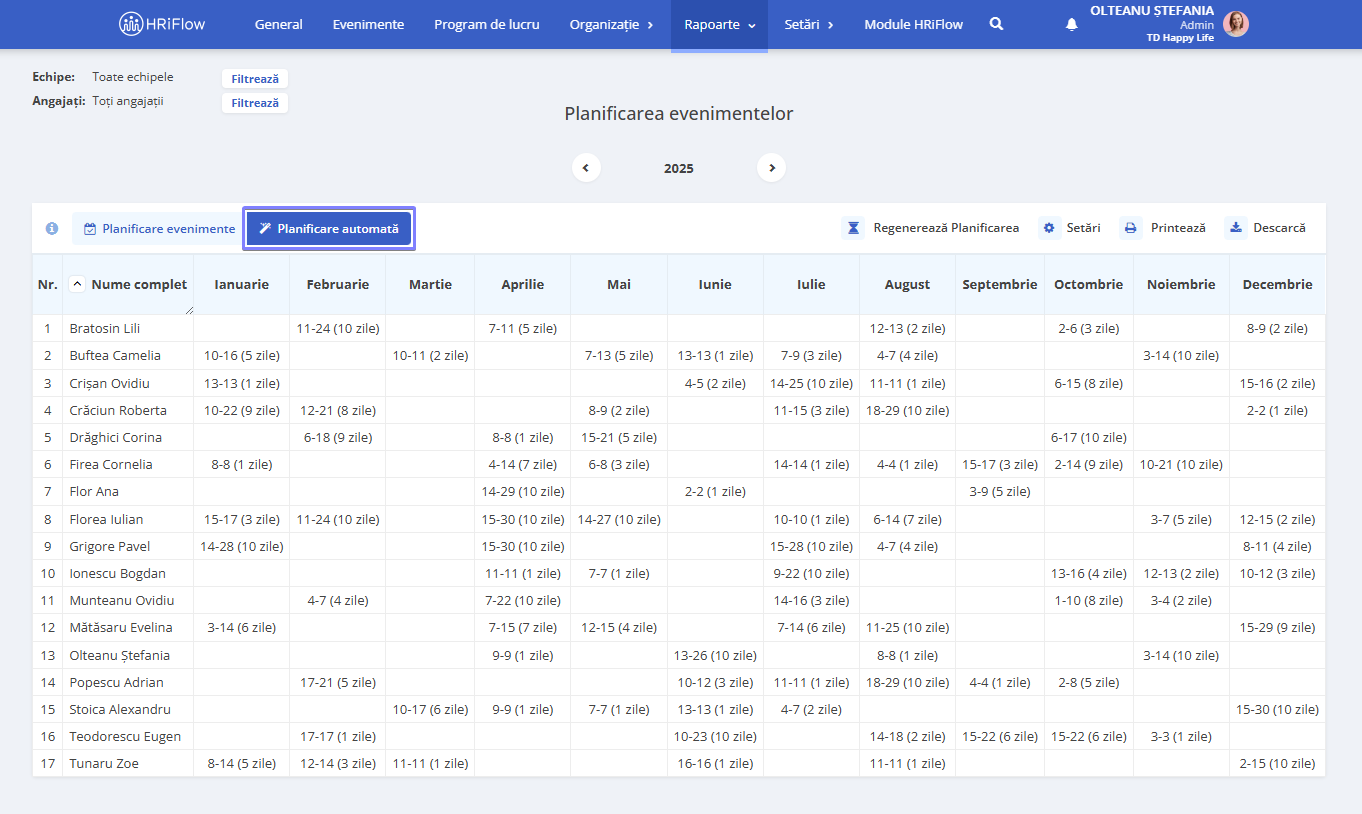The image size is (1362, 814).
Task: Click the Septembrie column header
Action: pos(1000,285)
